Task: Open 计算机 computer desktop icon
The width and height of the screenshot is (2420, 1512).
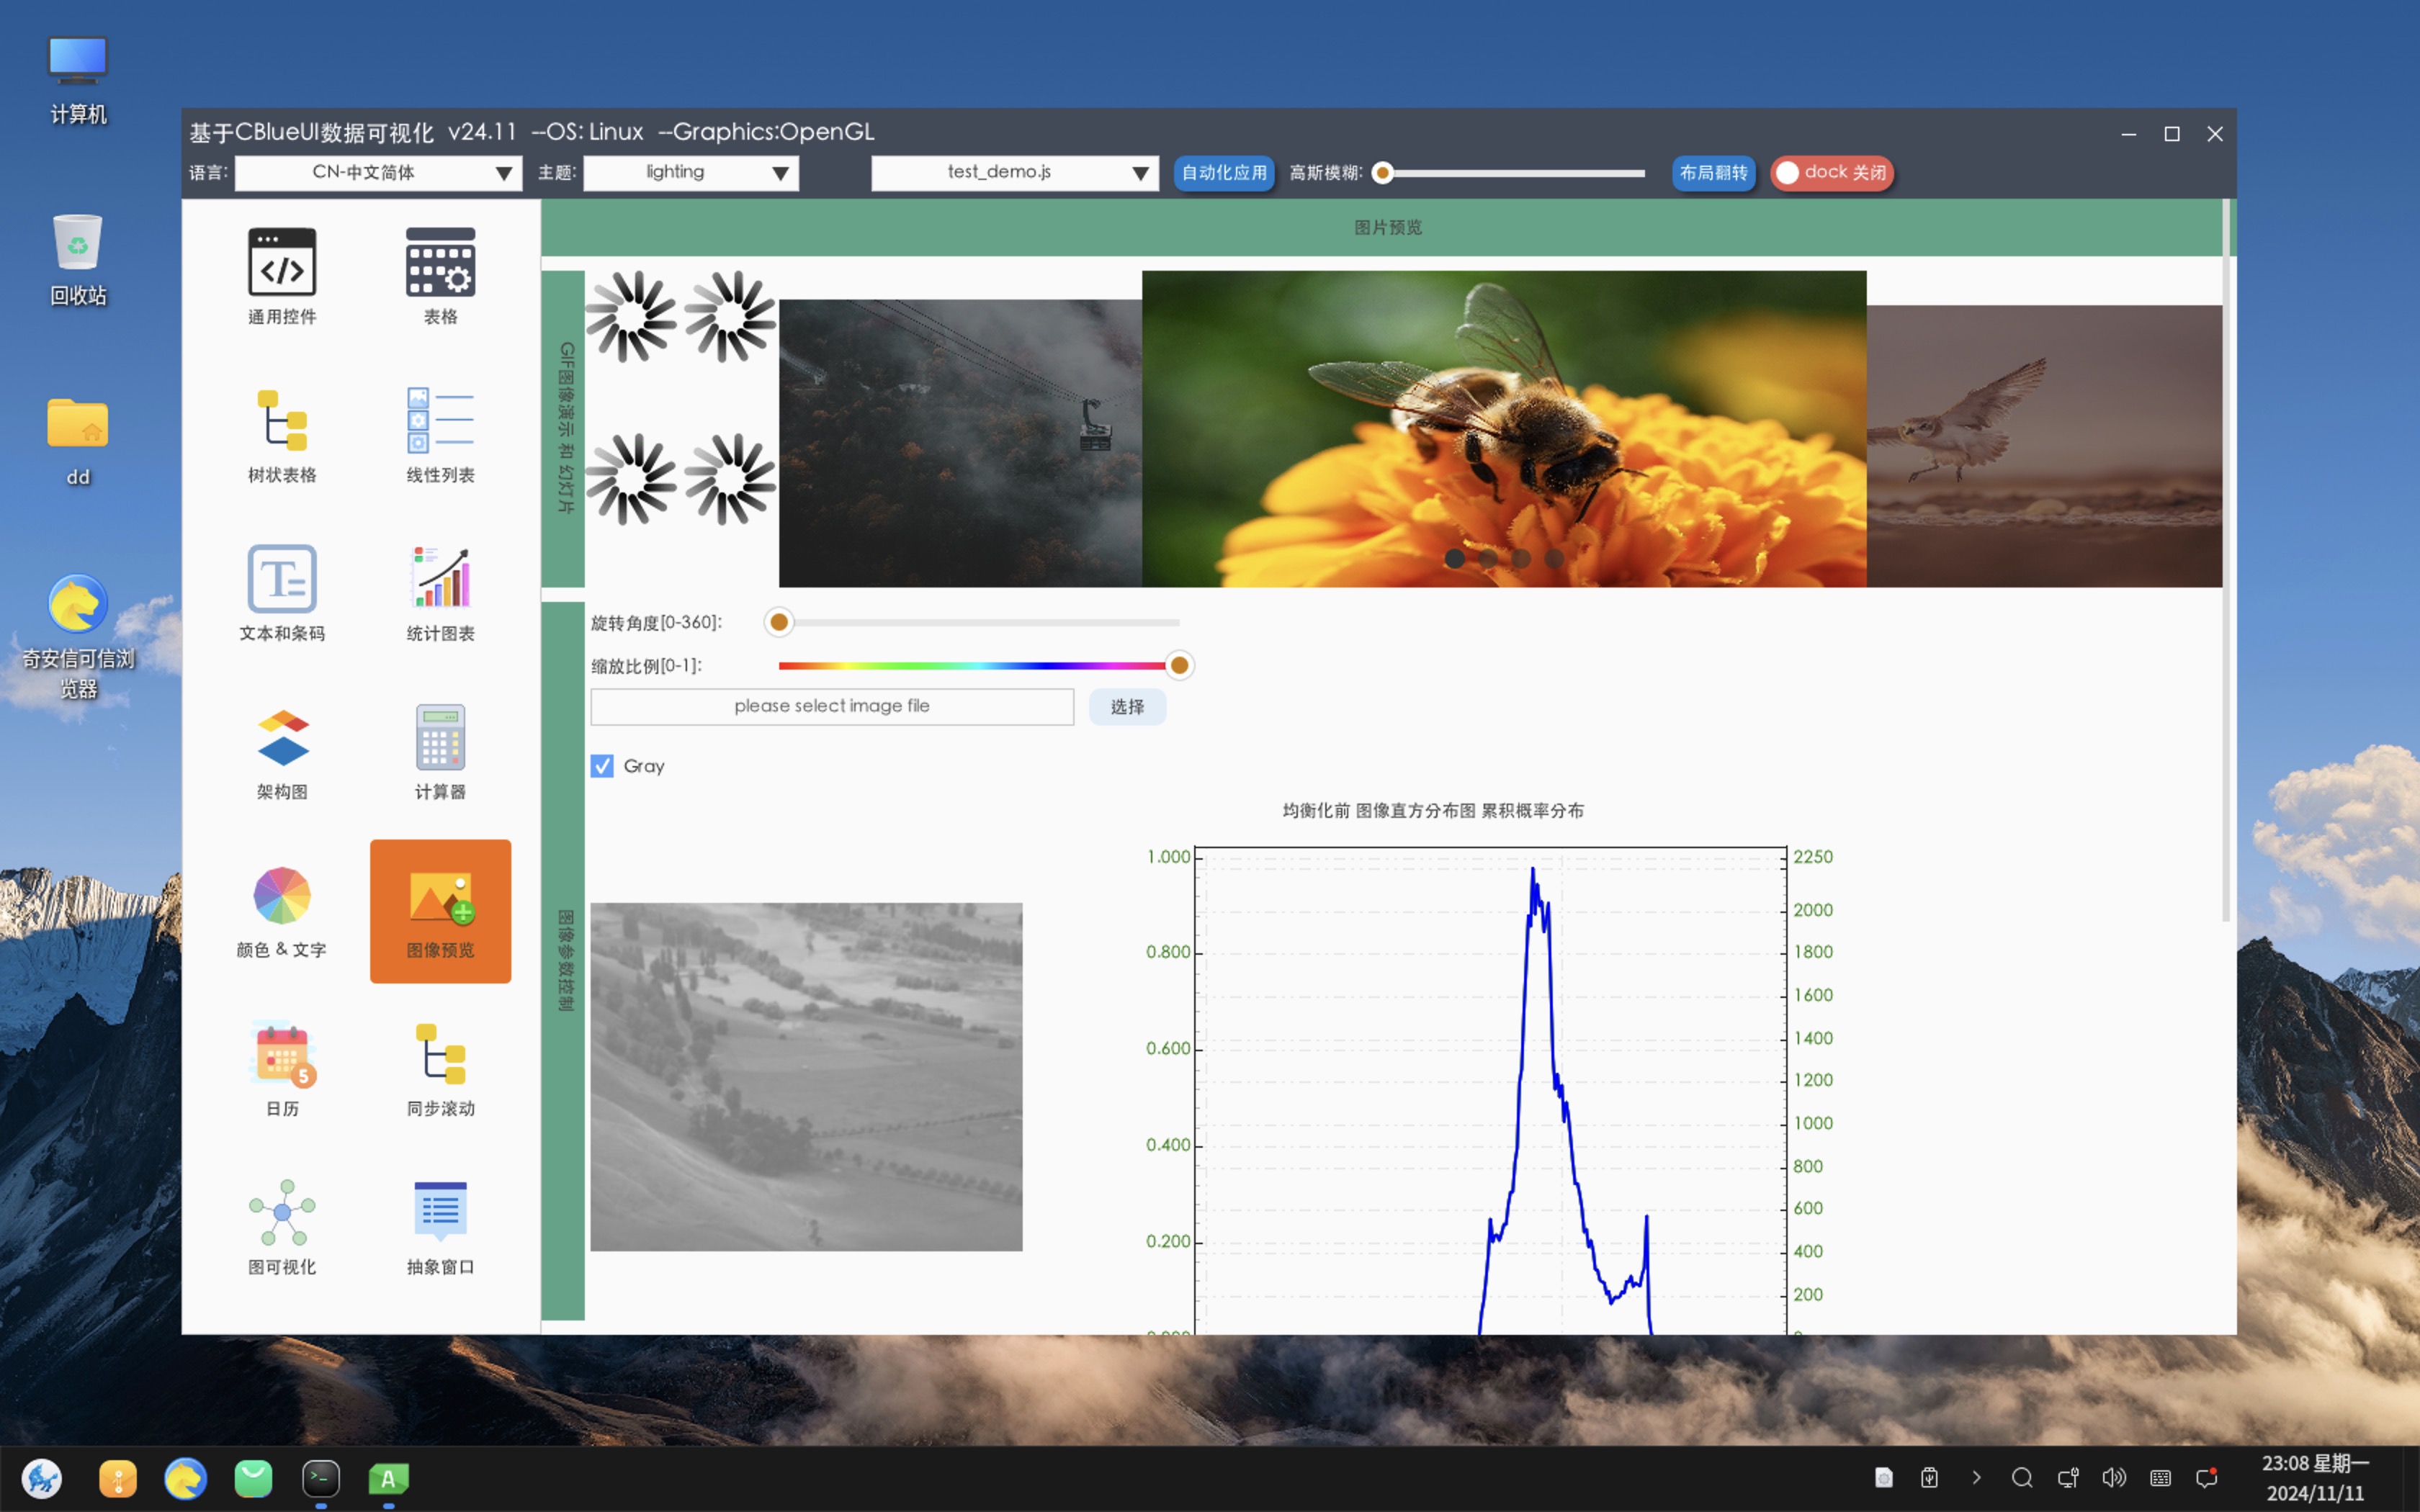Action: click(78, 80)
